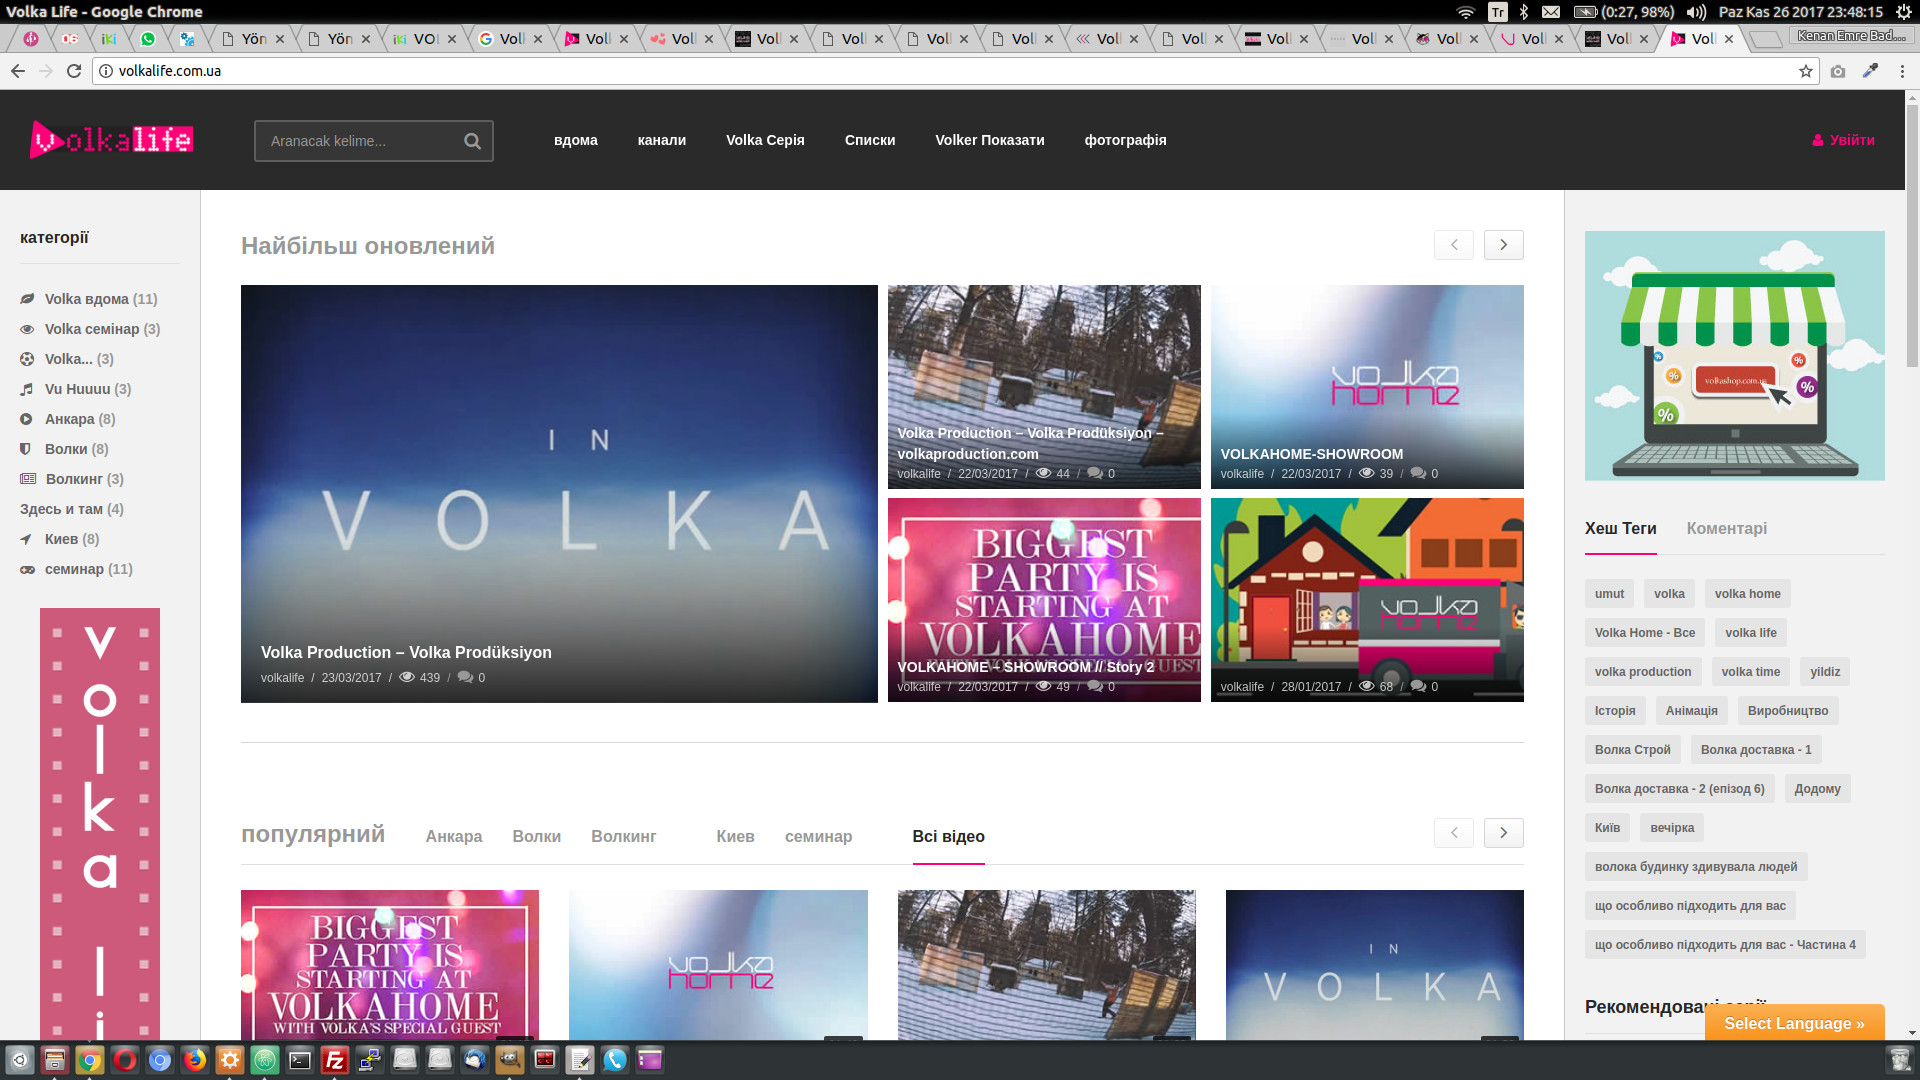
Task: Open the канали menu item
Action: pyautogui.click(x=662, y=140)
